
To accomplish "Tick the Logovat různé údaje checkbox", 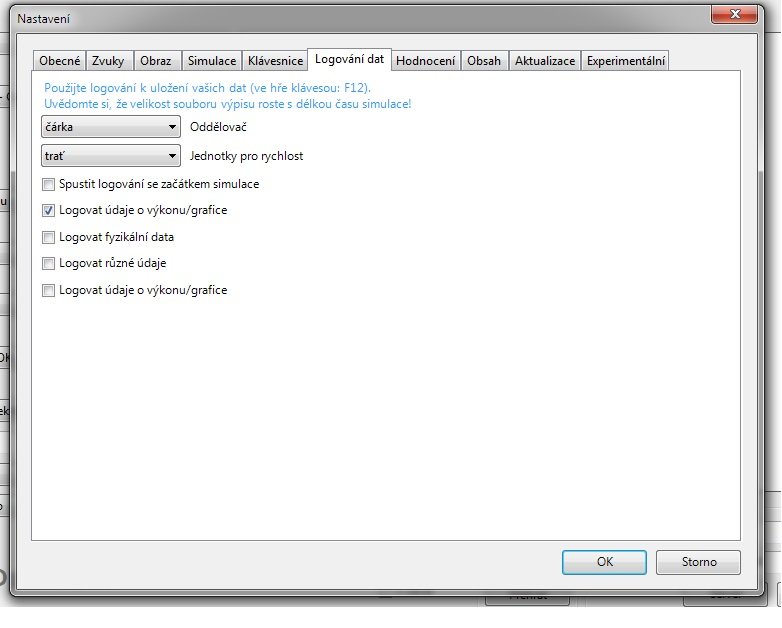I will click(49, 264).
